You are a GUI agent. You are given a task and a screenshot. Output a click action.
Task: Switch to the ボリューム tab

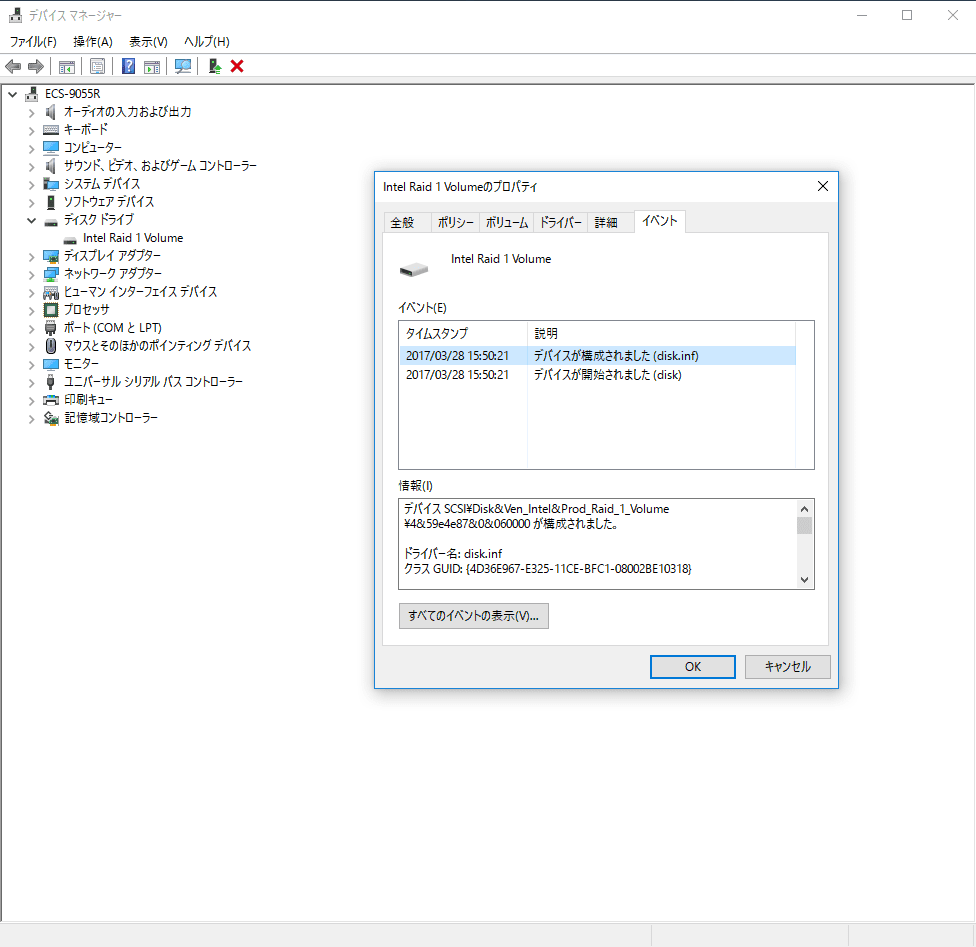(507, 223)
